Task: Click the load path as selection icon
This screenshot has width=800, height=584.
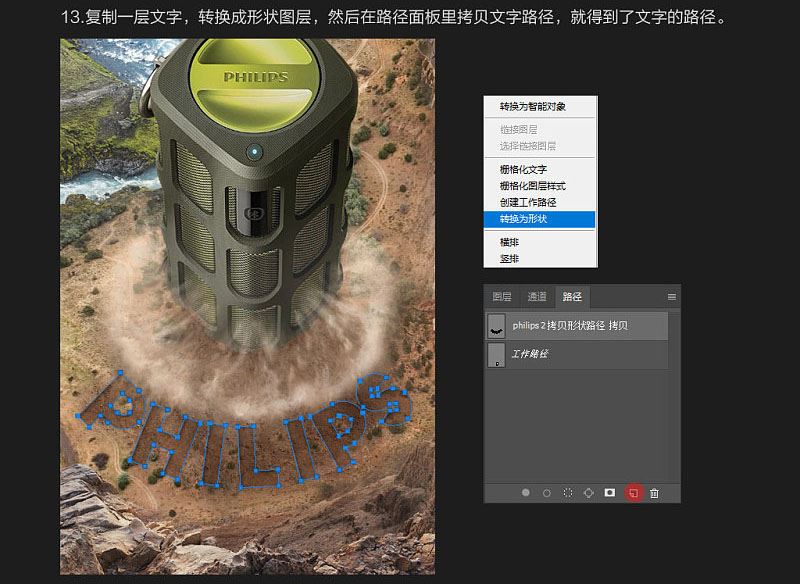Action: 568,492
